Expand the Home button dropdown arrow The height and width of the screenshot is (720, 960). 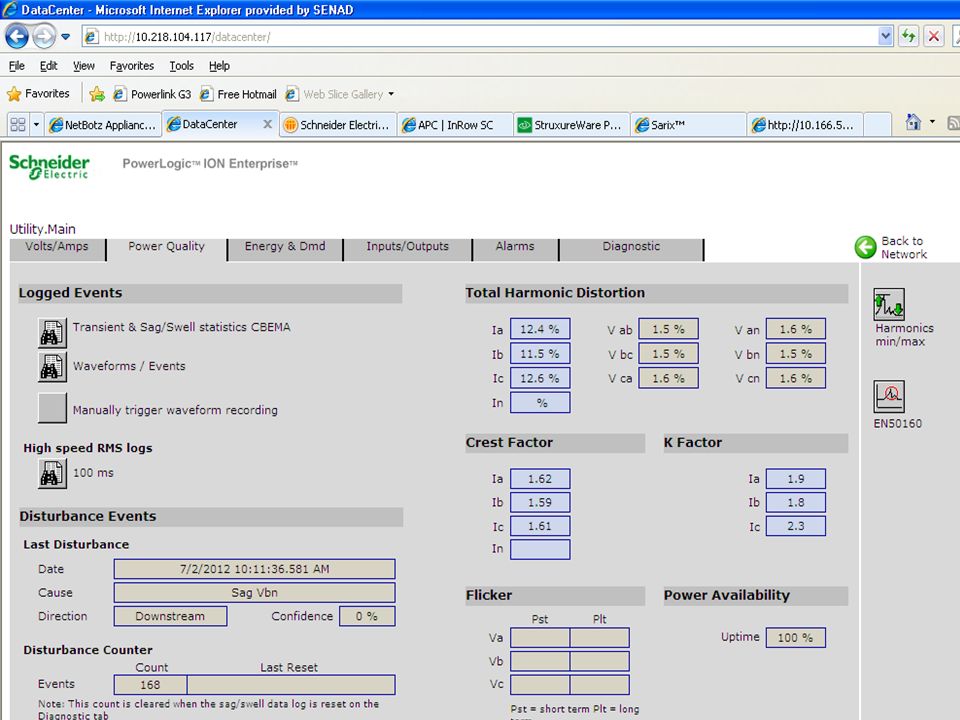point(932,122)
